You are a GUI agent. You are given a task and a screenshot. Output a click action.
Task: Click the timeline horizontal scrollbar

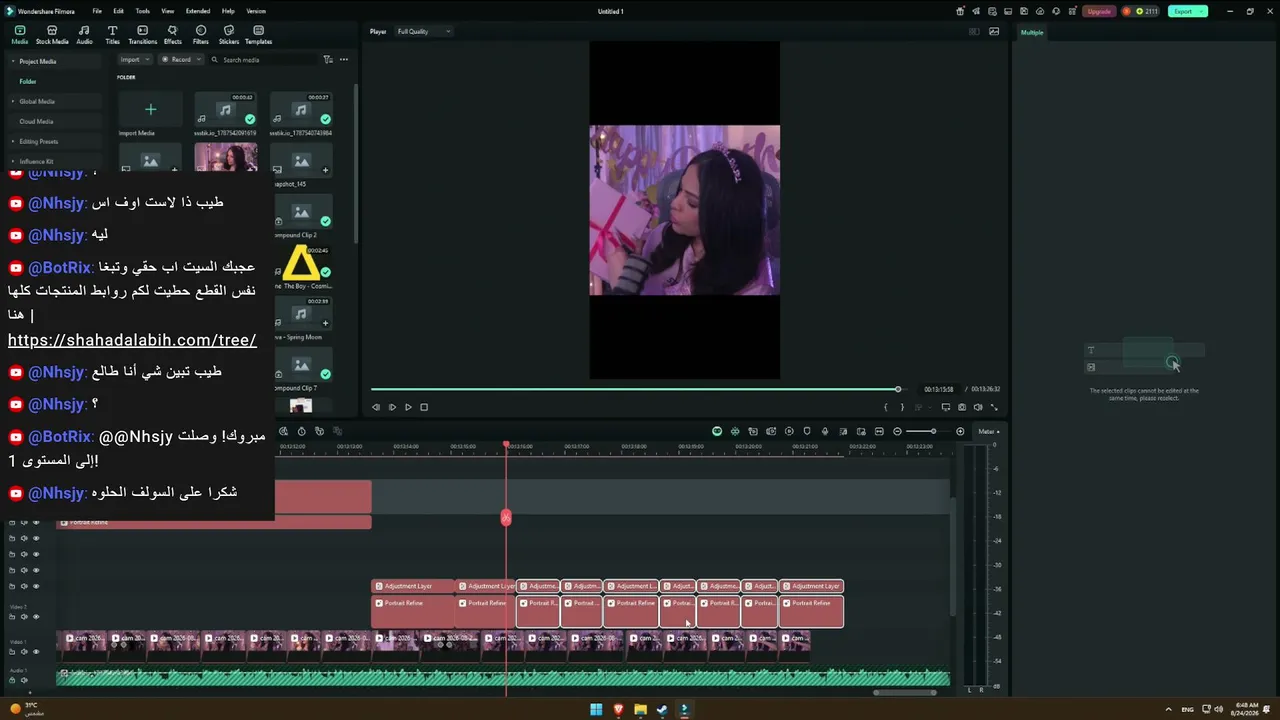[x=904, y=692]
